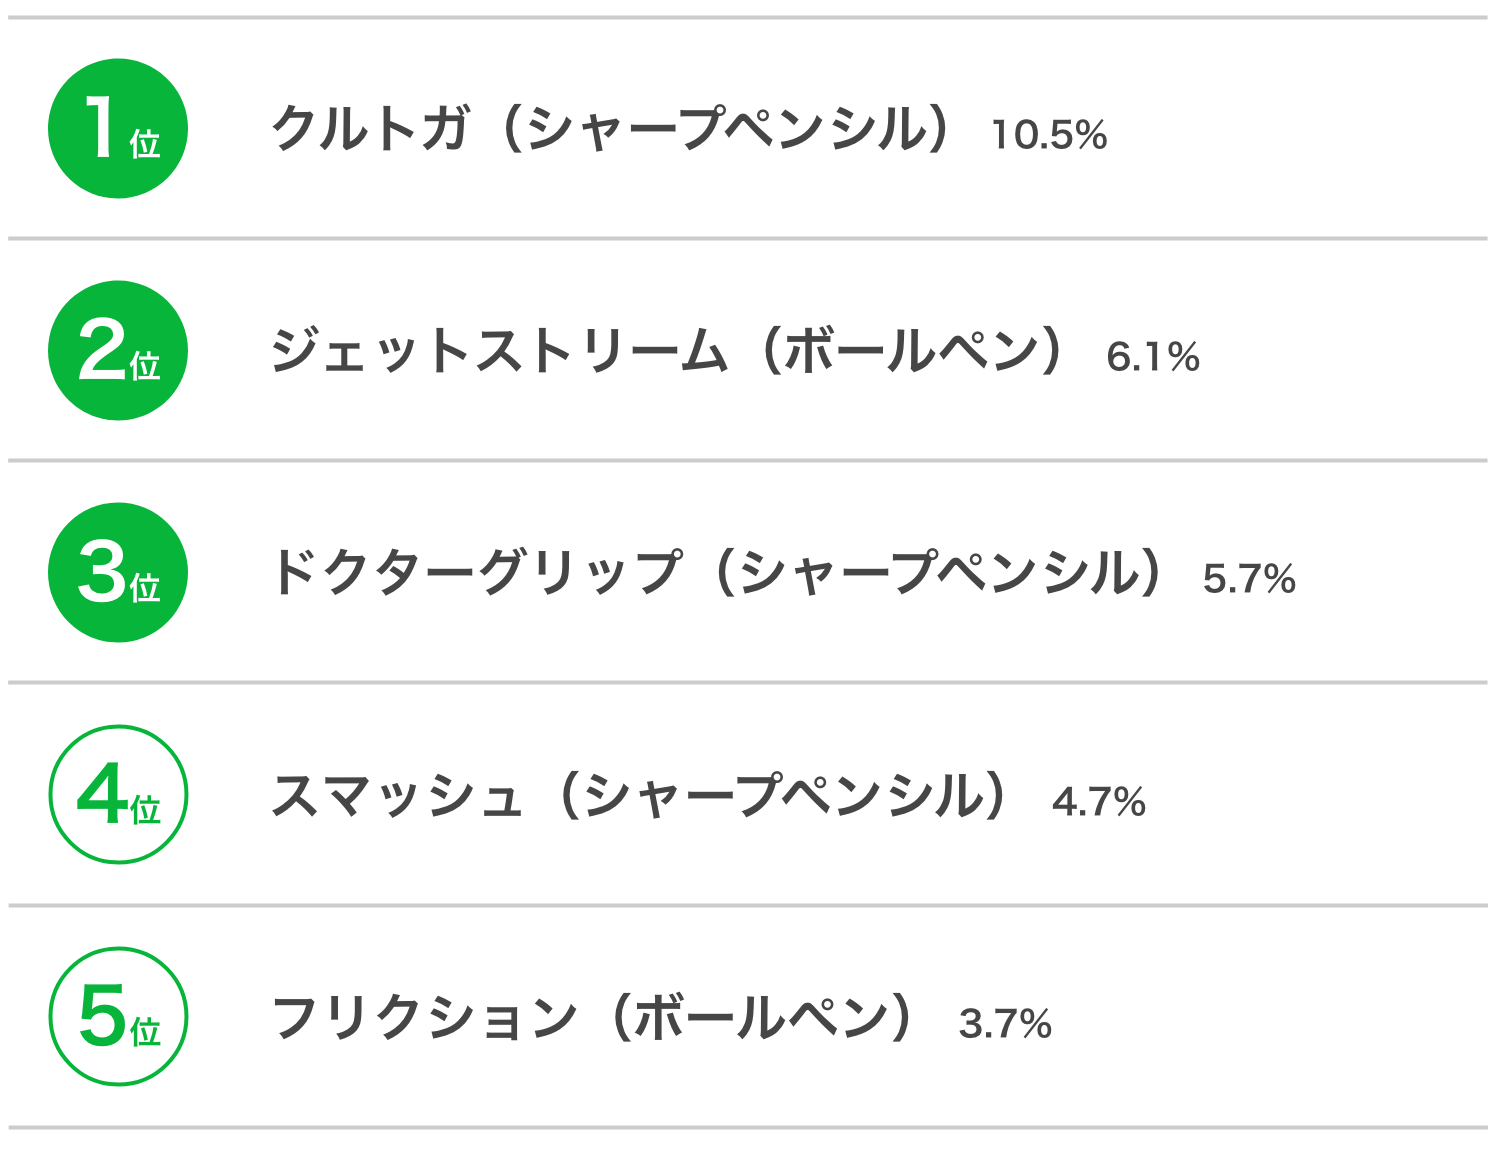The height and width of the screenshot is (1150, 1496).
Task: Select ジェットストリーム（ボールペン） entry text
Action: (x=669, y=351)
